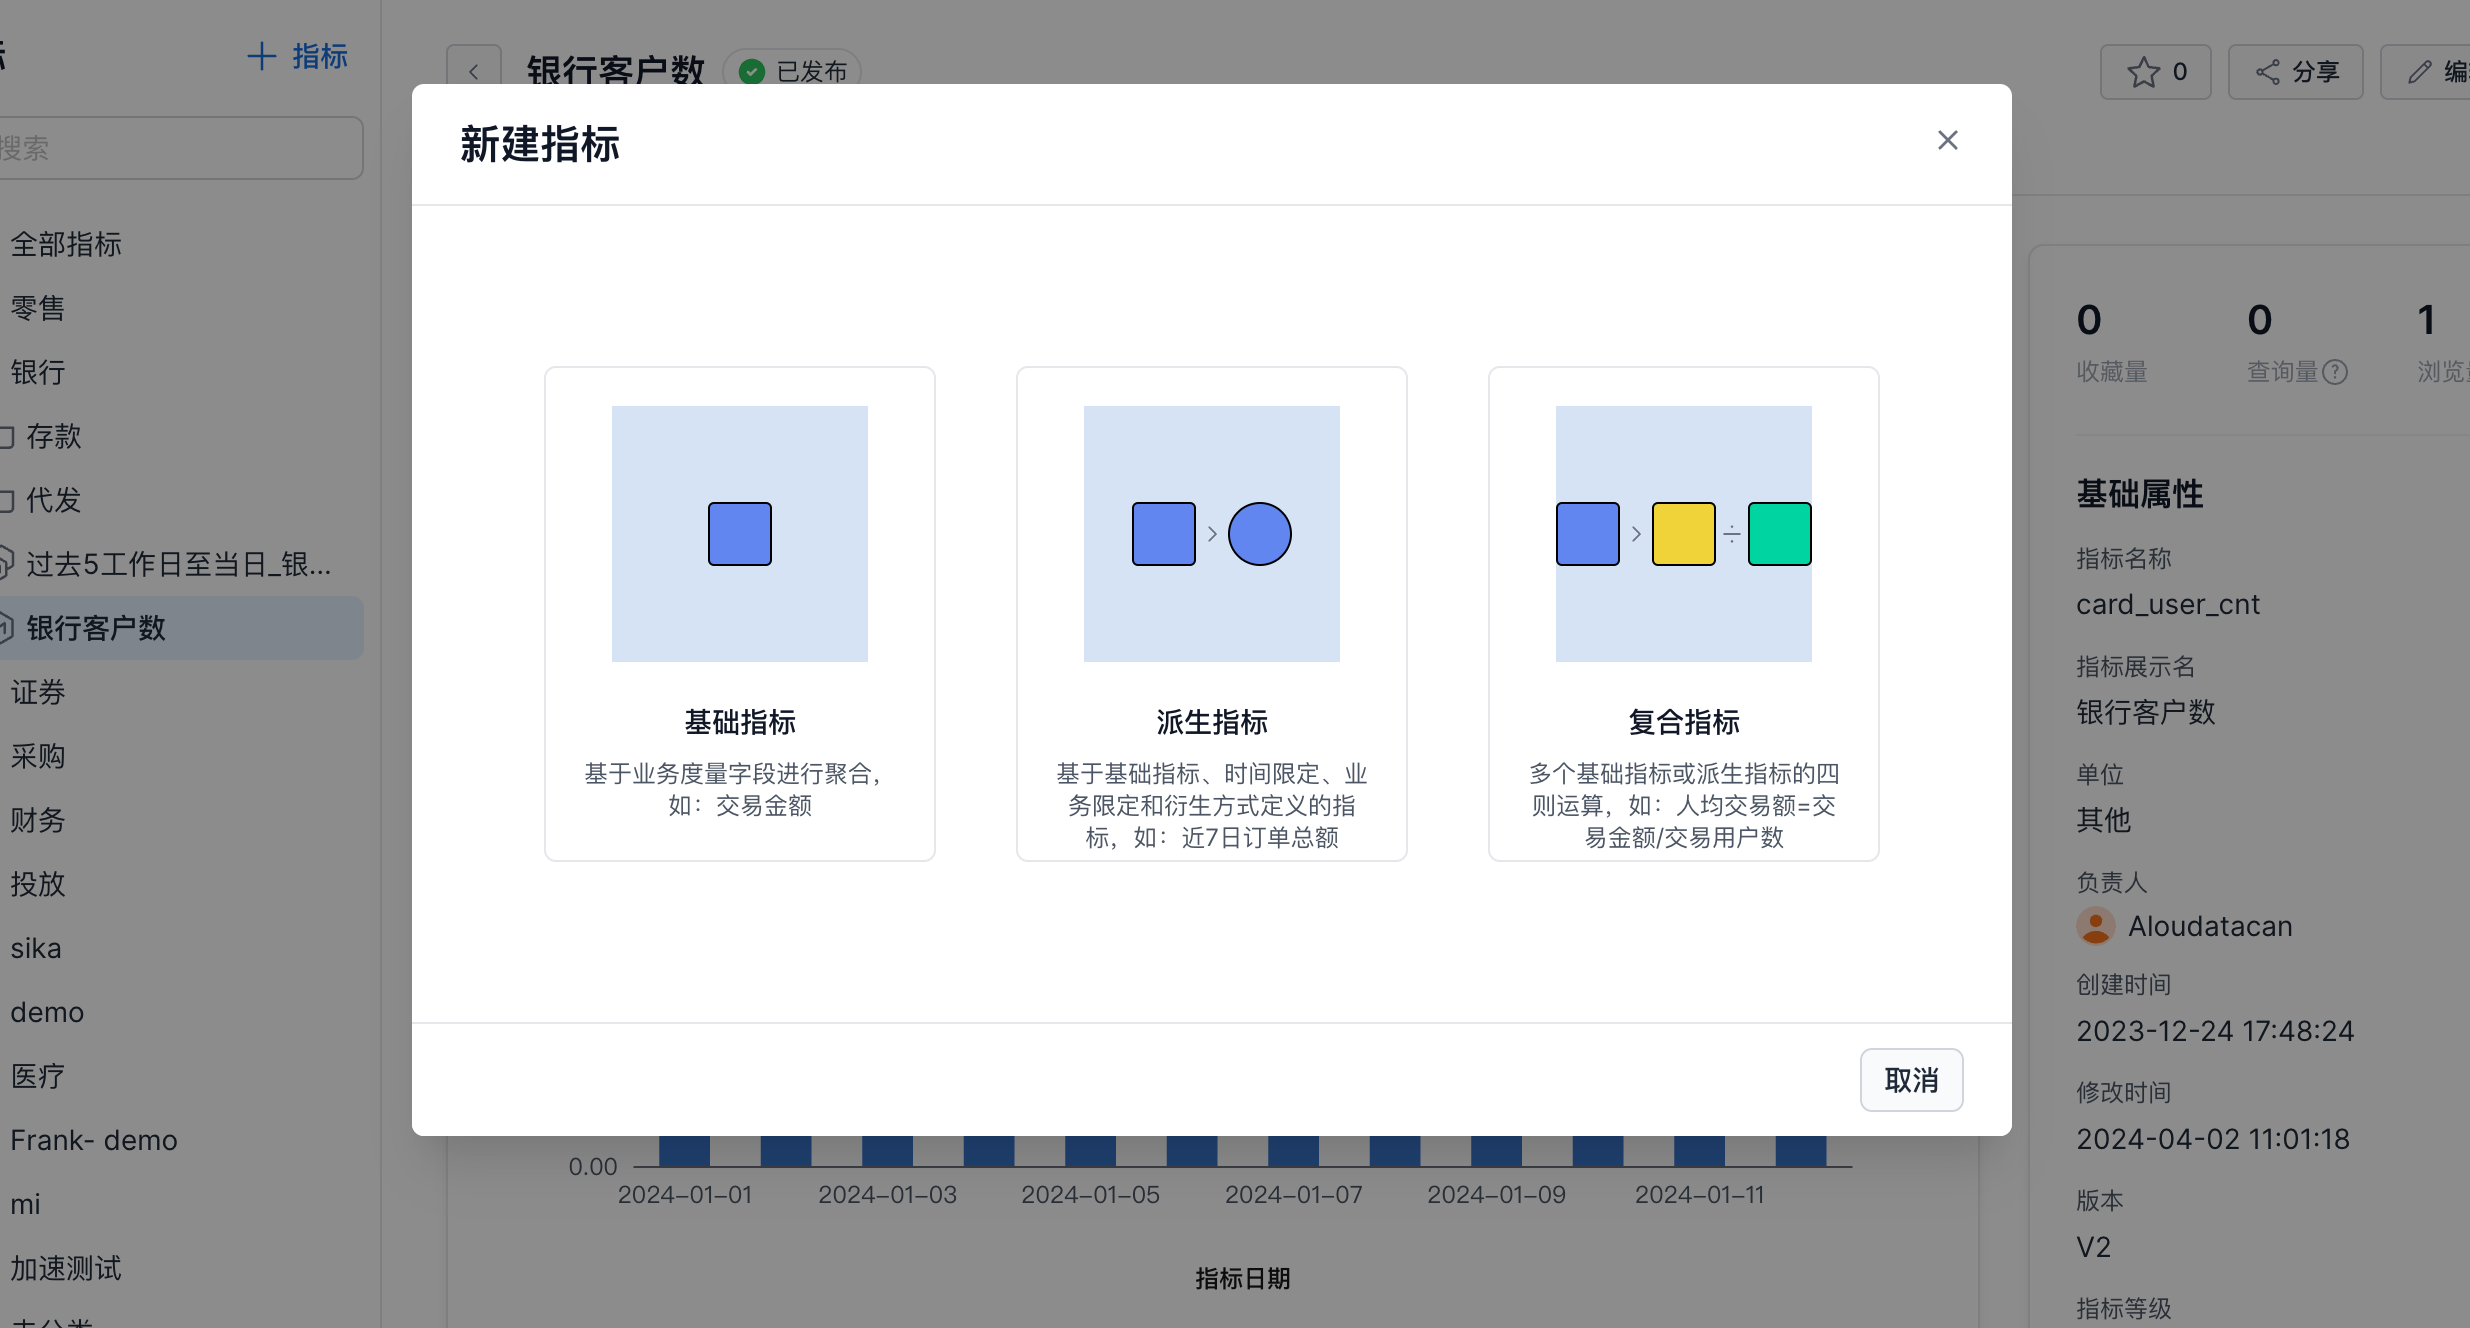2470x1328 pixels.
Task: Click the pencil edit icon
Action: pyautogui.click(x=2419, y=72)
